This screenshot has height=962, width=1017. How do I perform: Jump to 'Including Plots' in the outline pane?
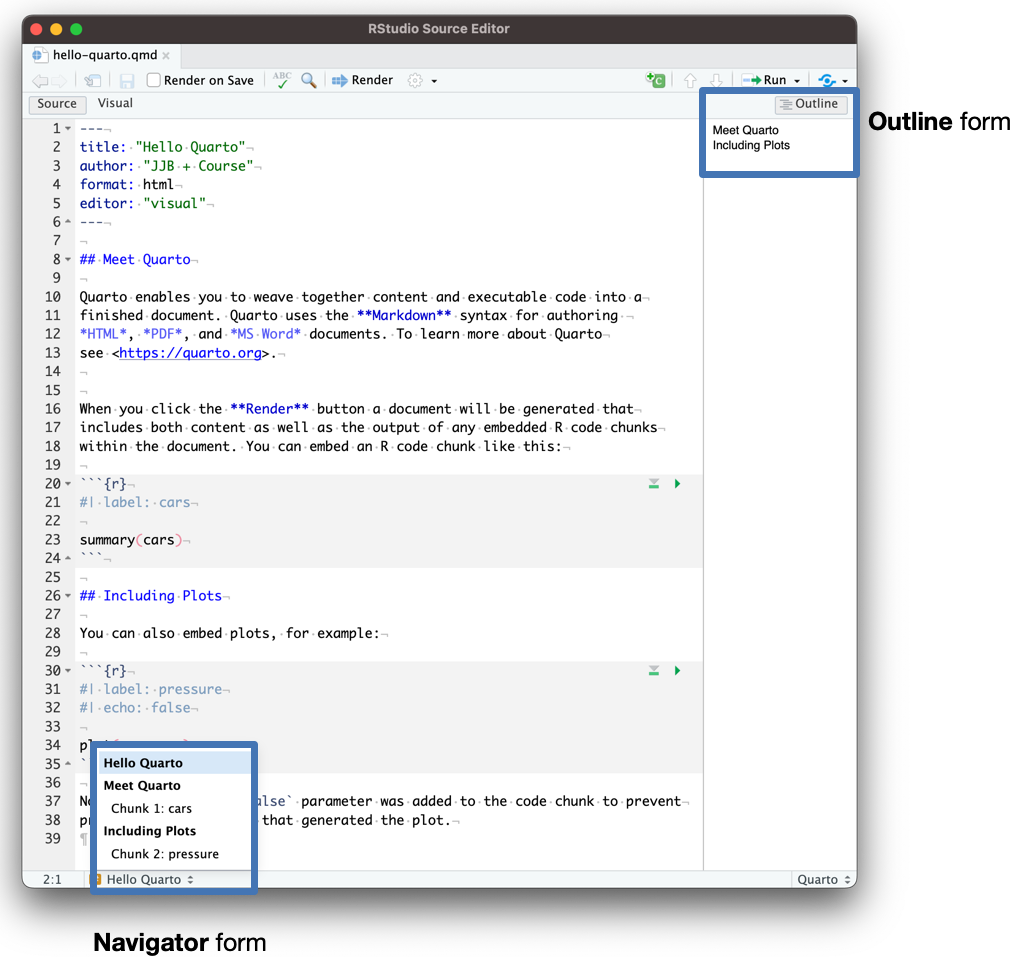pyautogui.click(x=751, y=145)
